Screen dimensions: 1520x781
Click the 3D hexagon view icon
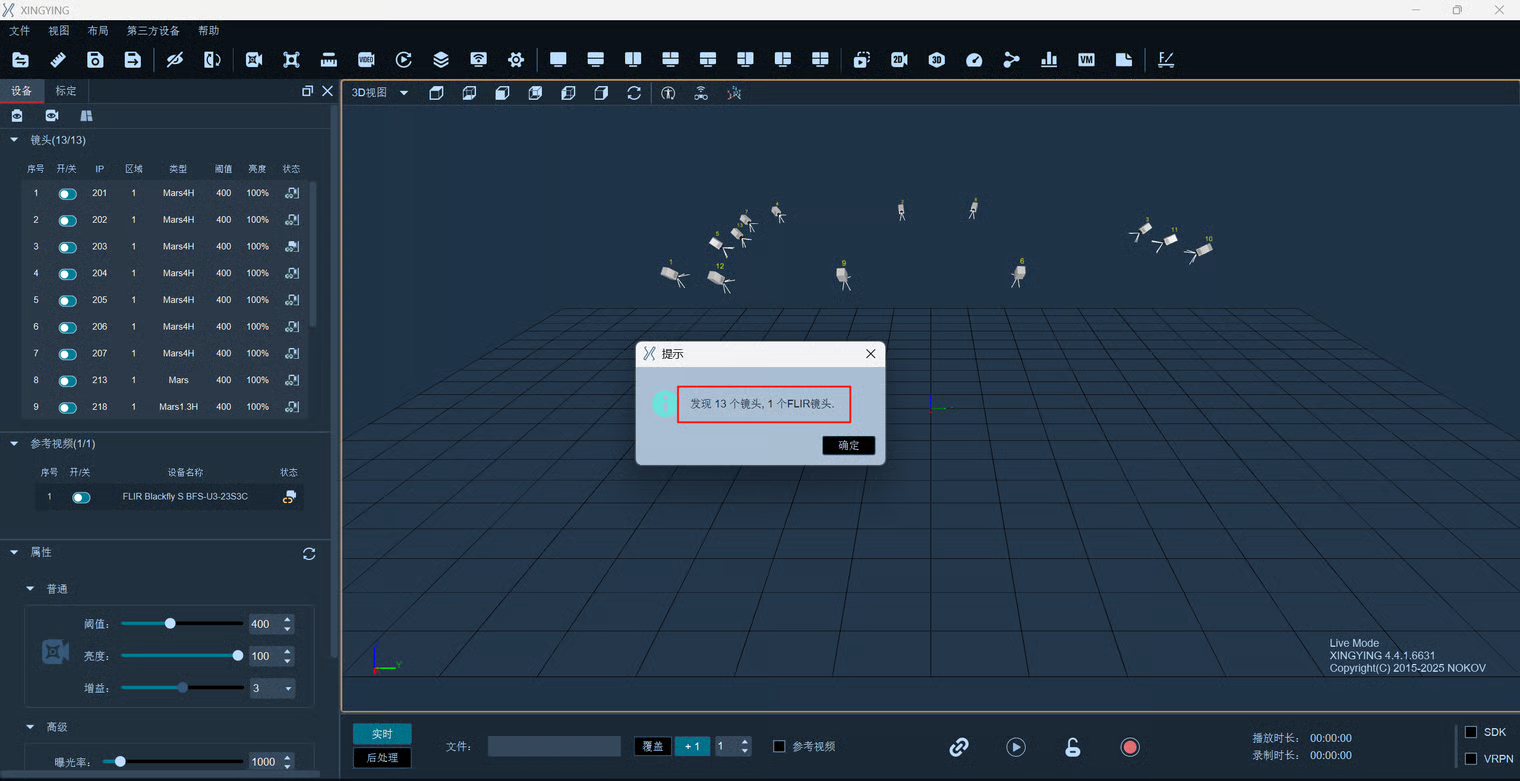coord(937,60)
